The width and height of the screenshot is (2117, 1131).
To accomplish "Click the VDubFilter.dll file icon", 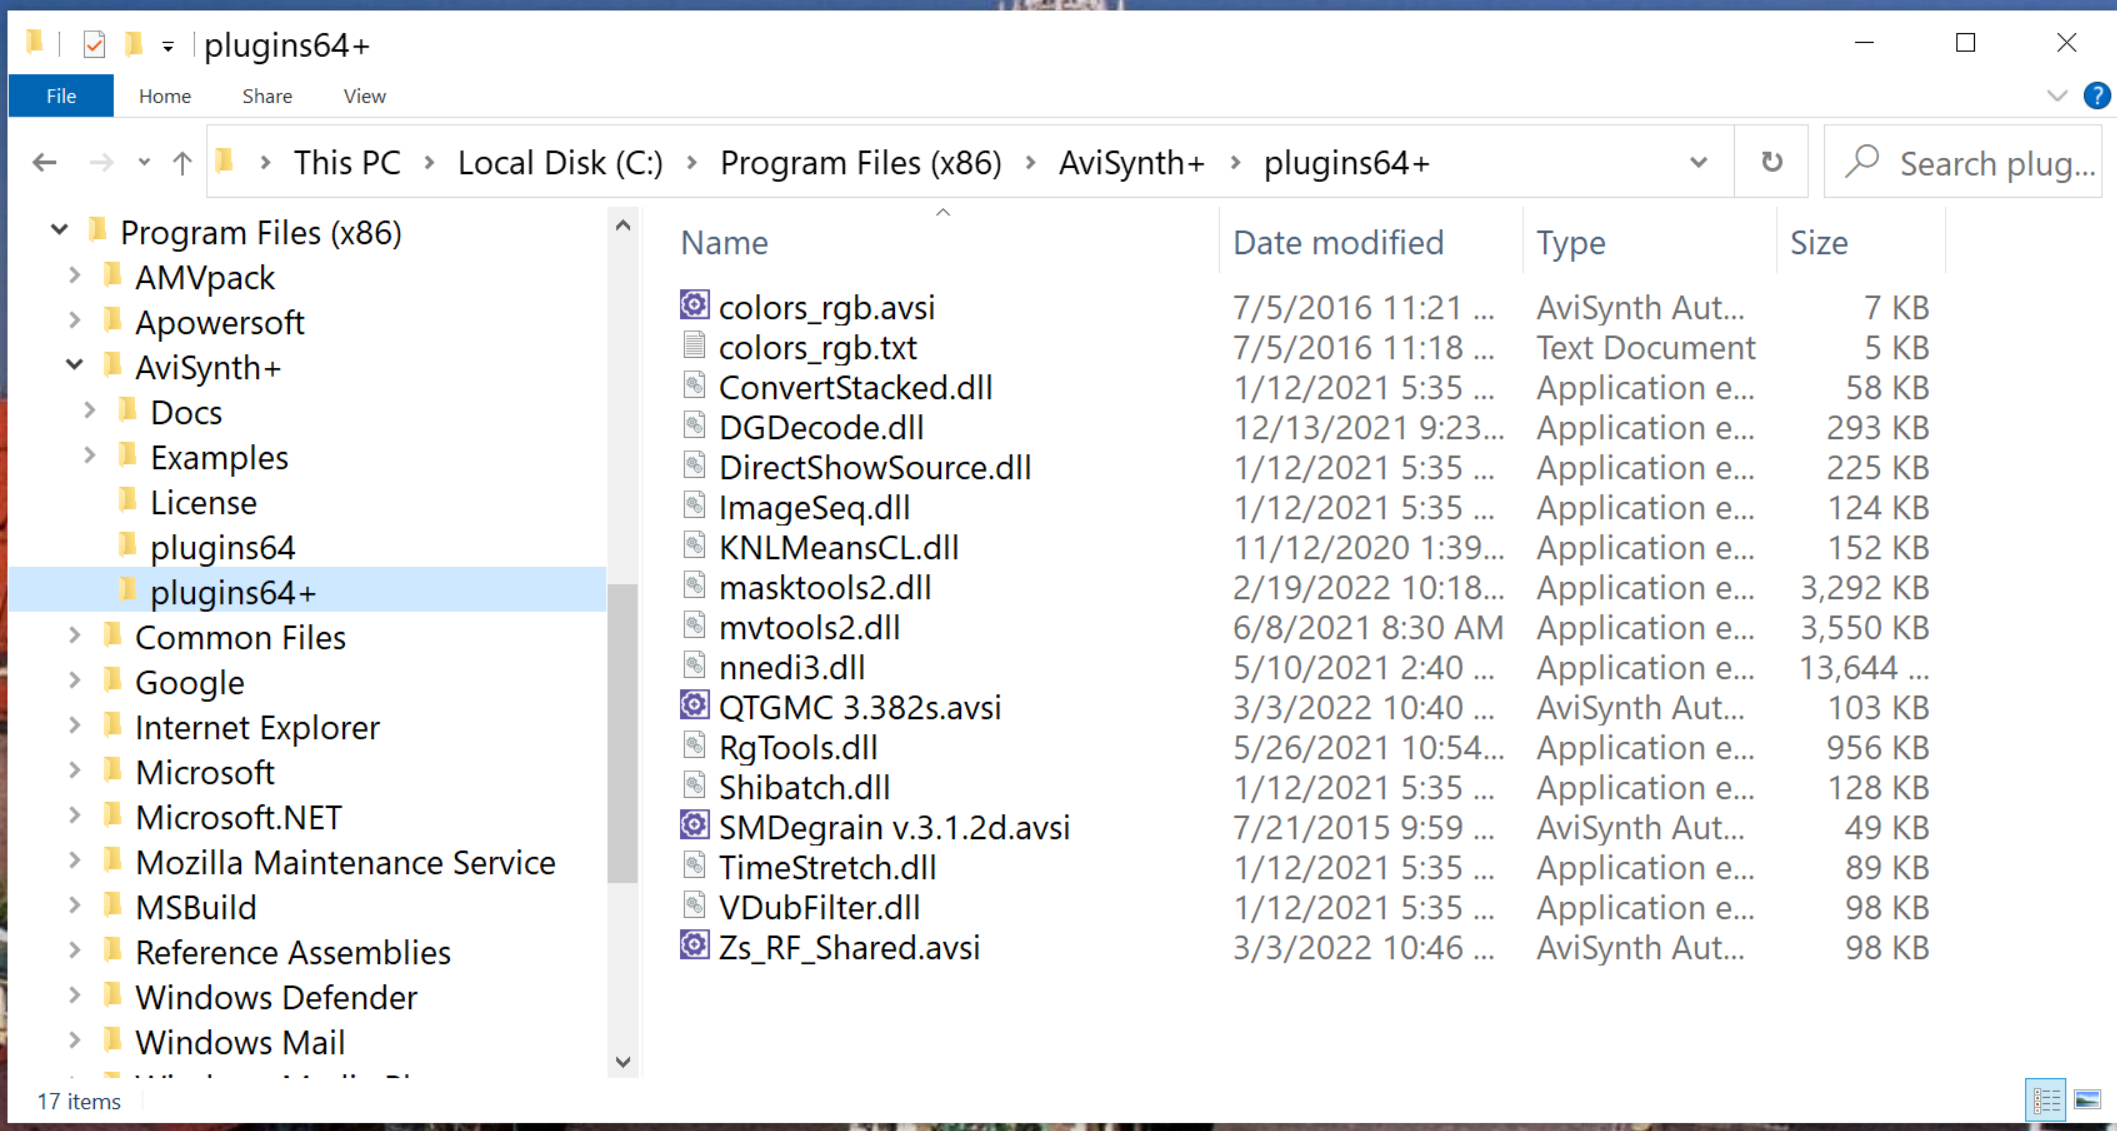I will coord(694,905).
